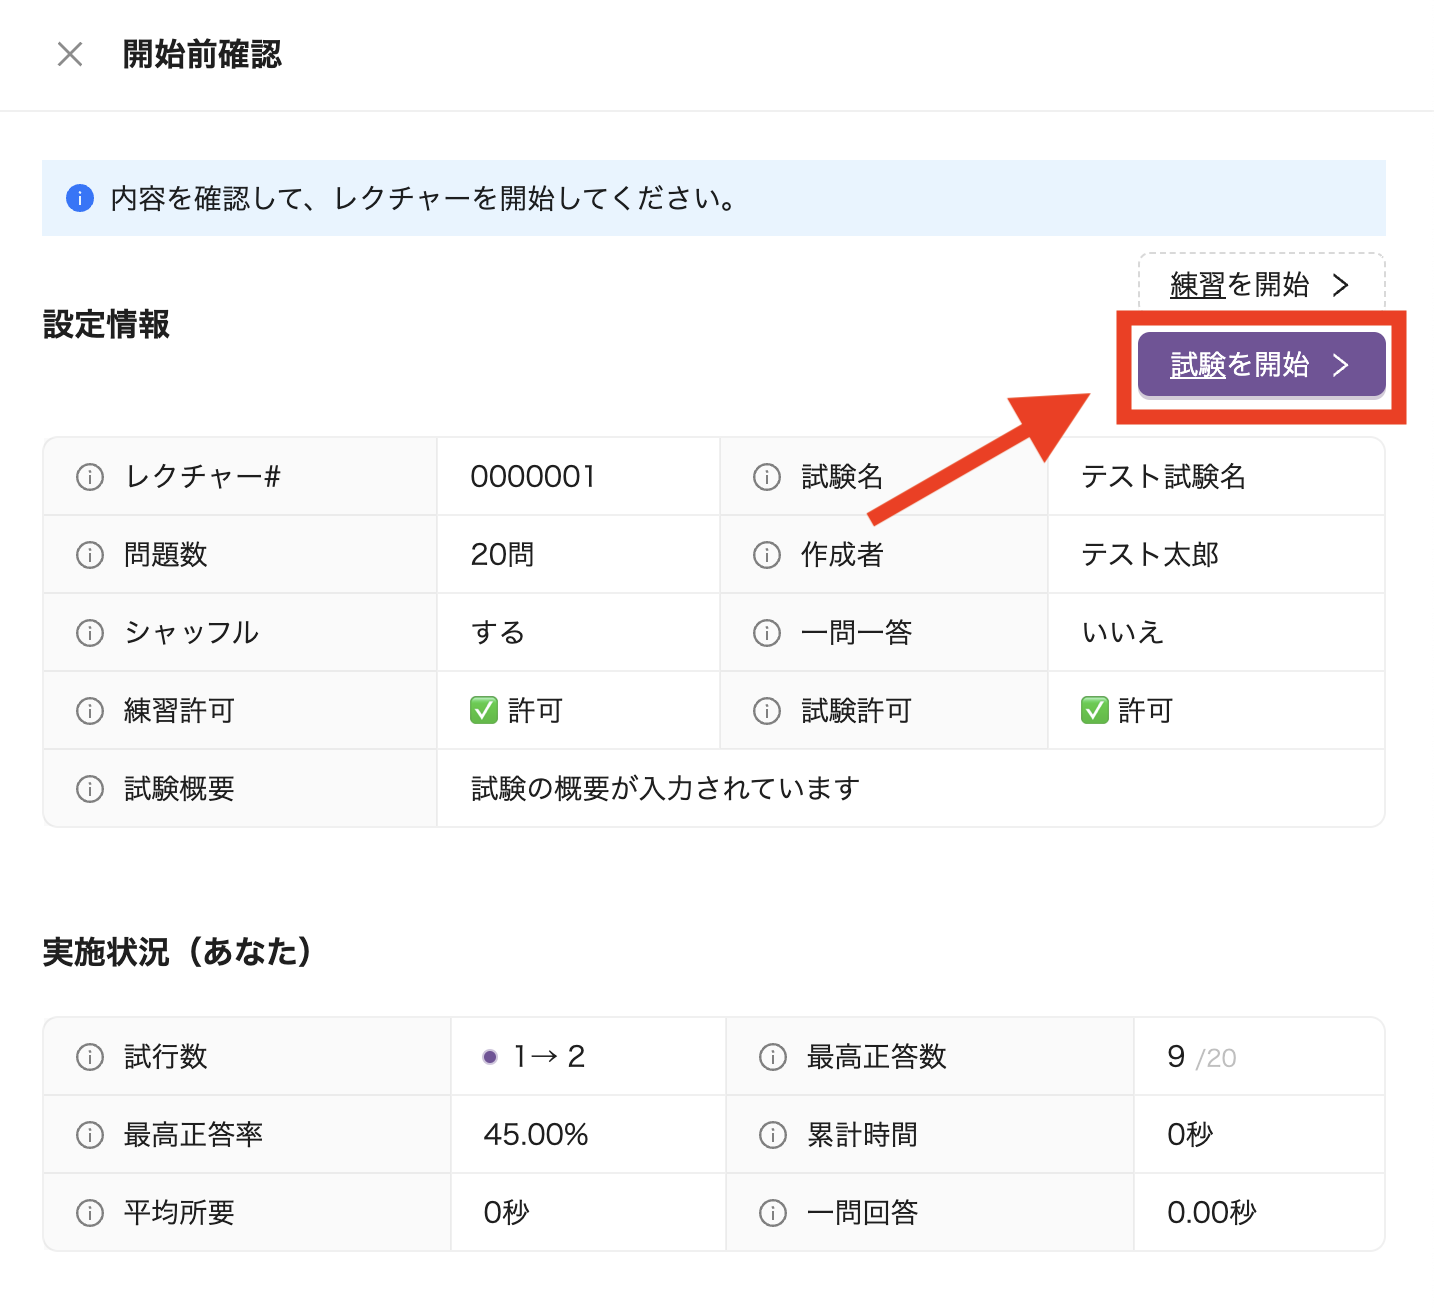Click the info icon beside 一問一答
The height and width of the screenshot is (1308, 1434).
(x=767, y=632)
